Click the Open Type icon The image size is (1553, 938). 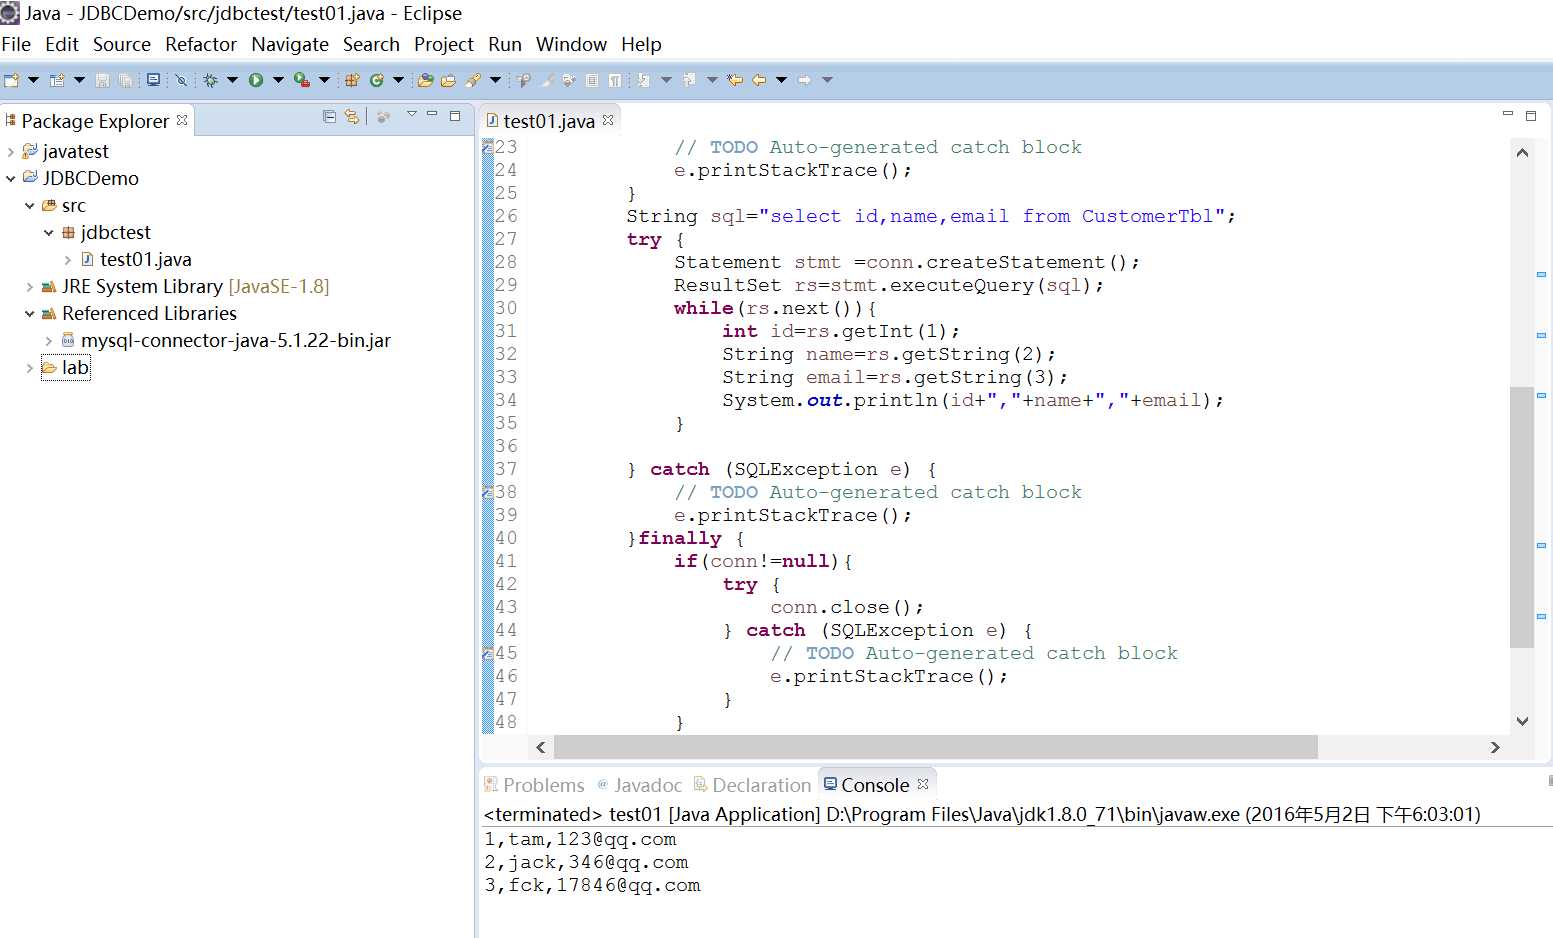(x=425, y=80)
